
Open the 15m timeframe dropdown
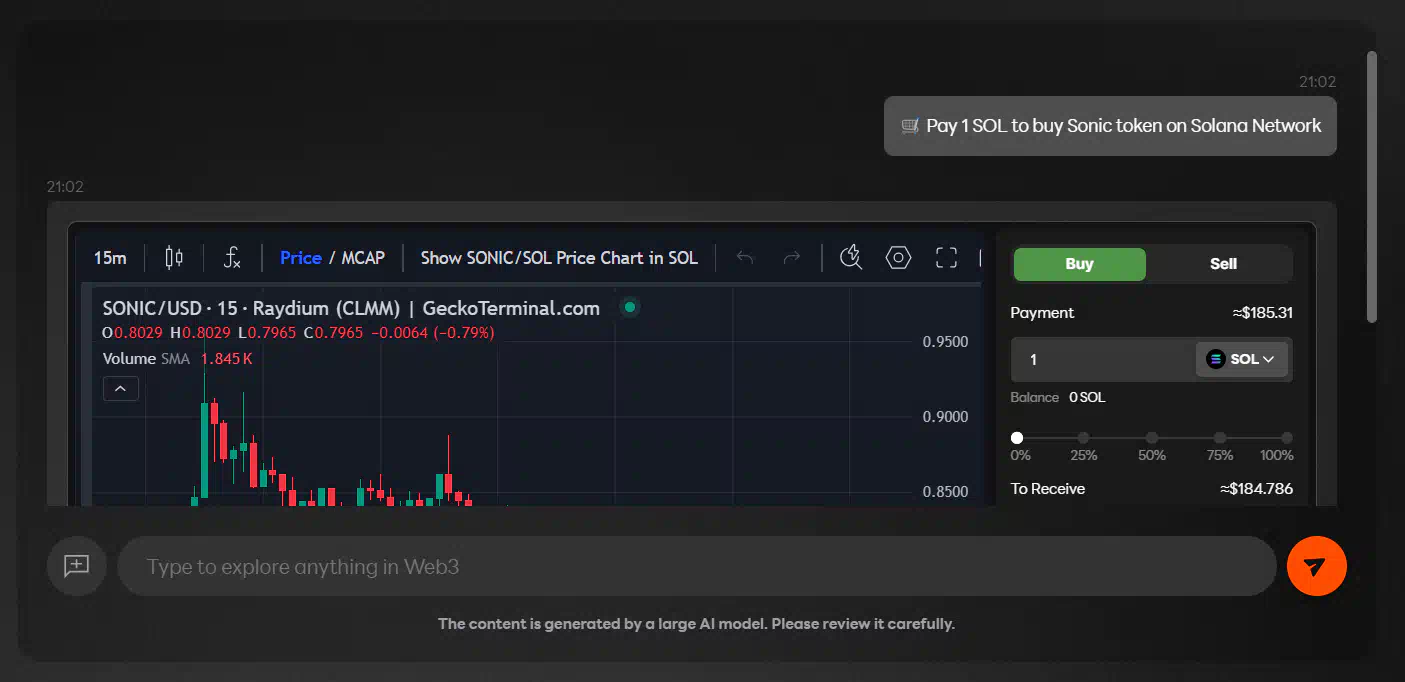tap(110, 258)
